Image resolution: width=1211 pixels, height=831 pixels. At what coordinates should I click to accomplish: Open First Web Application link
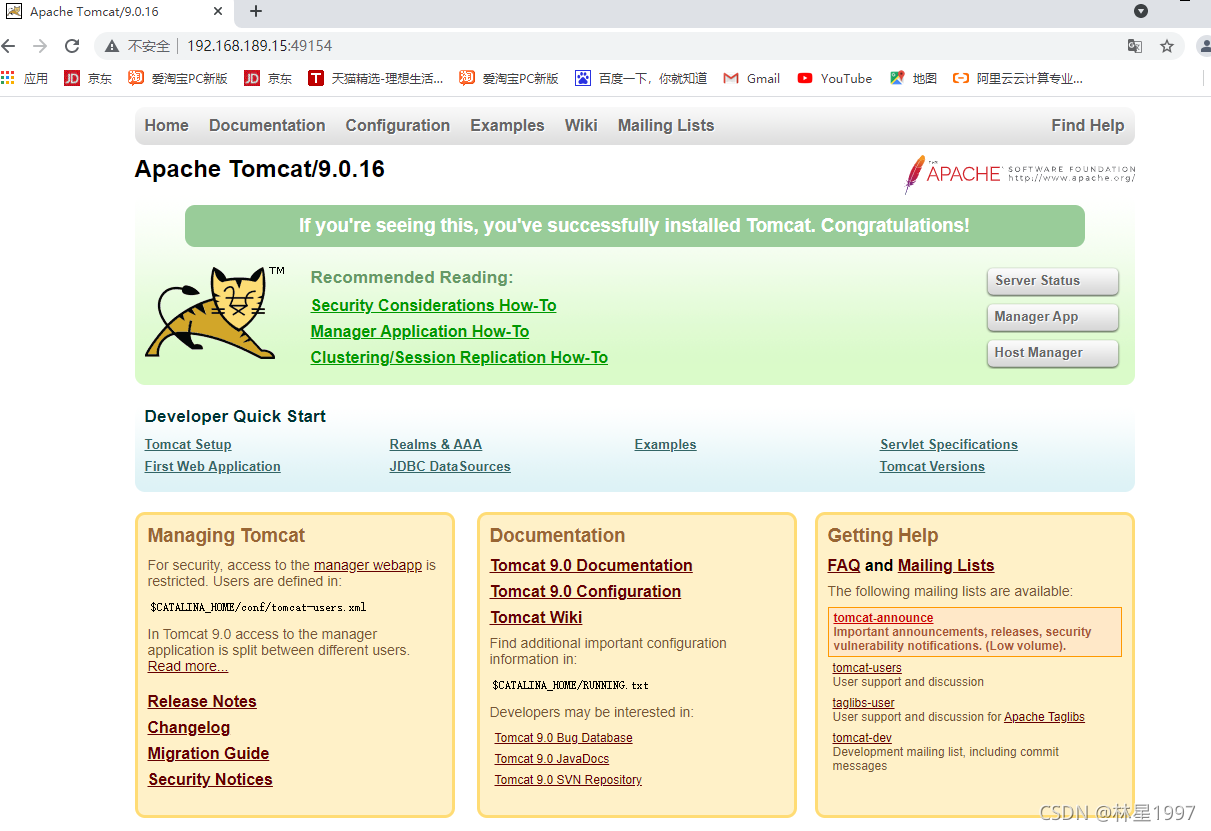coord(213,466)
